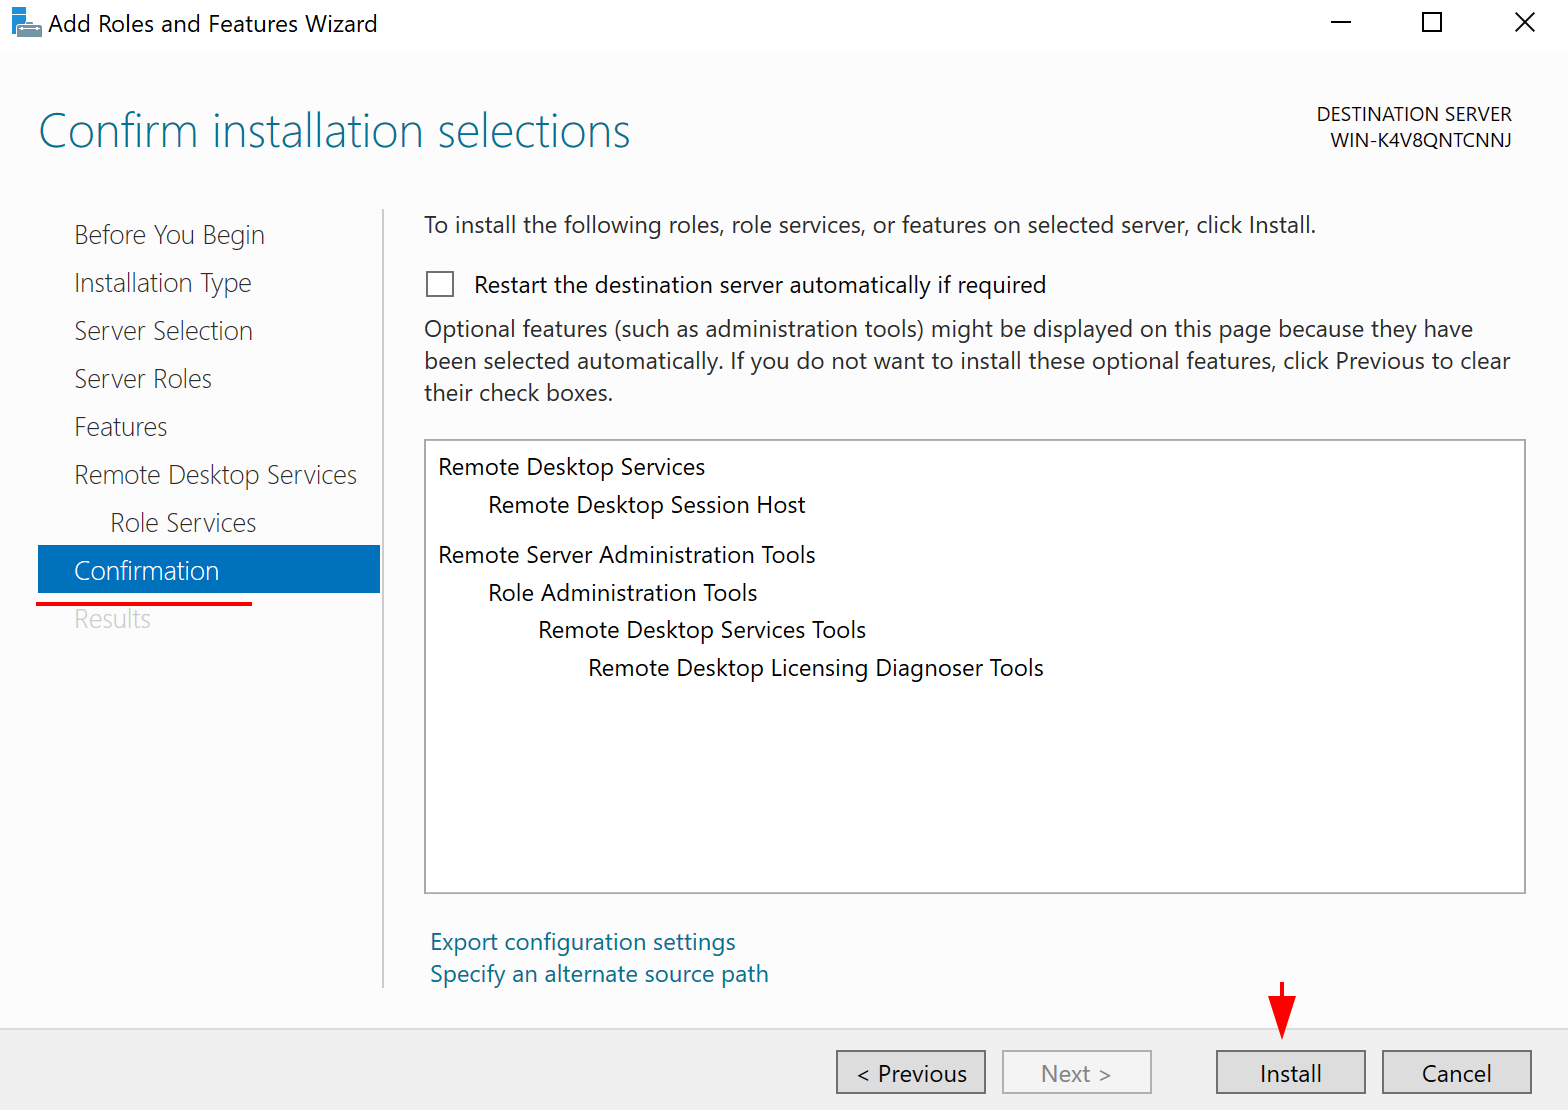Navigate to the Features step
The height and width of the screenshot is (1110, 1568).
(x=120, y=427)
